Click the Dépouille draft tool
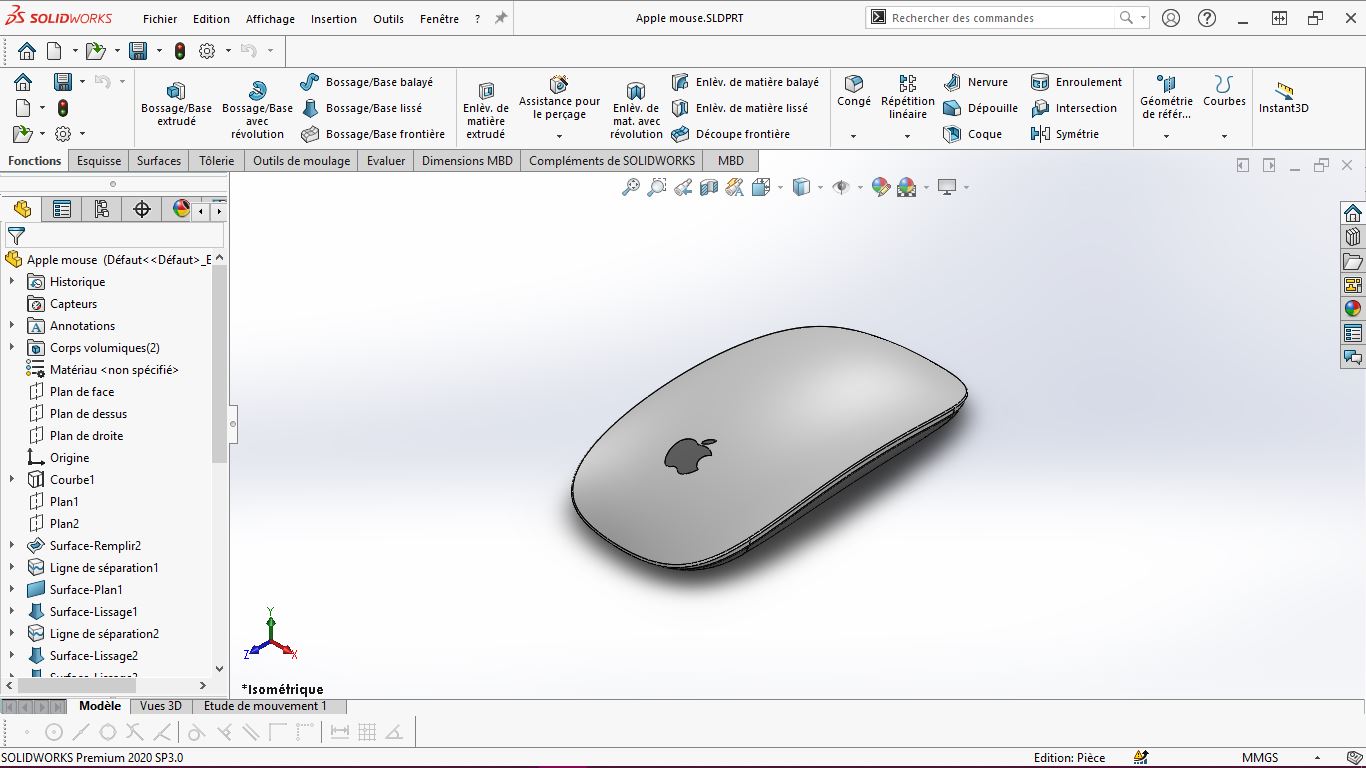1366x768 pixels. coord(980,108)
